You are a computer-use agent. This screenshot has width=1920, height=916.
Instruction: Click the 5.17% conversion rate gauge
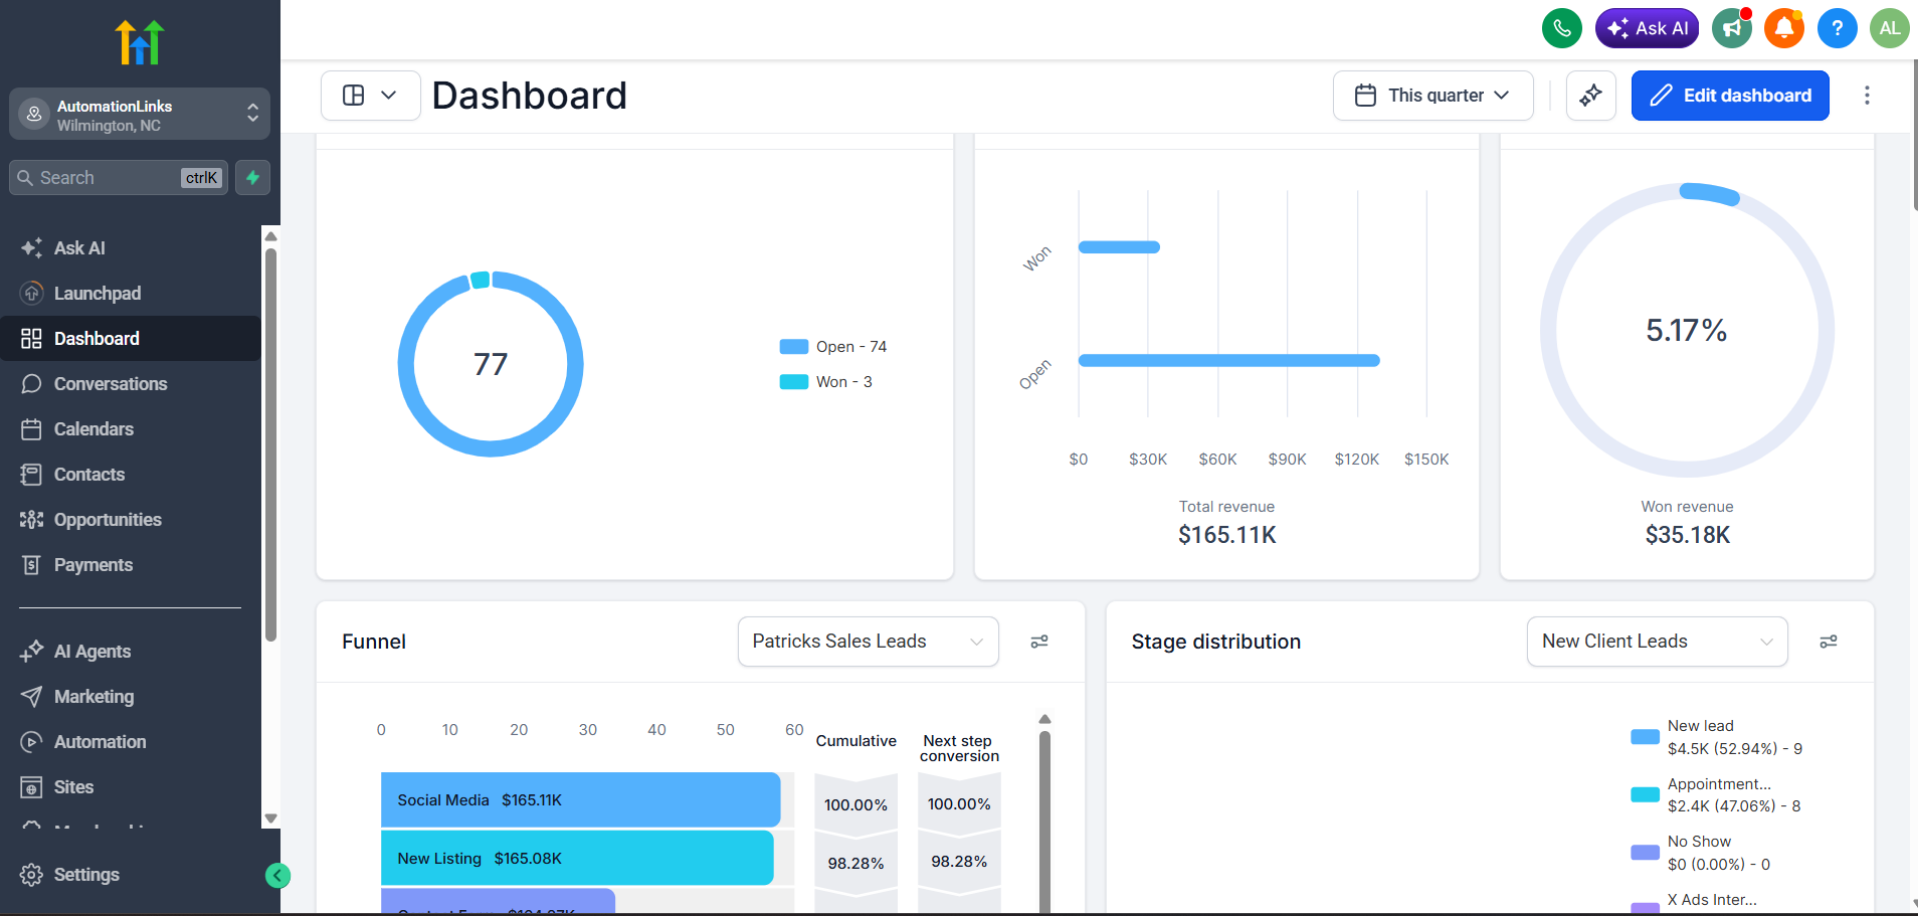click(x=1687, y=330)
